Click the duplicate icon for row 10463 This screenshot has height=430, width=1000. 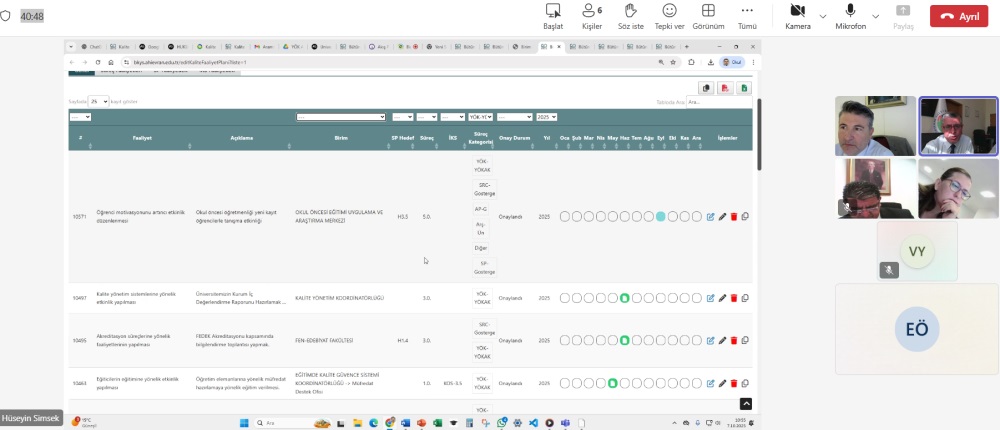click(x=745, y=383)
